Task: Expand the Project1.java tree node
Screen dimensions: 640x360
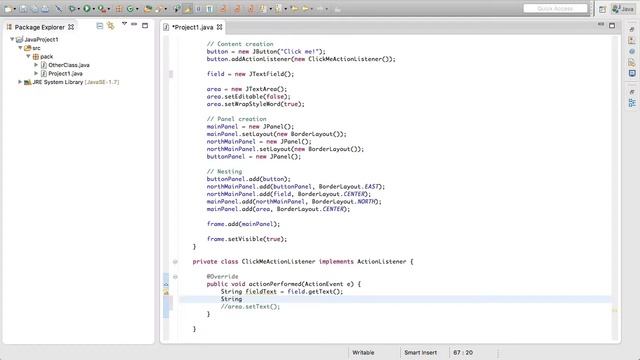Action: pos(36,73)
